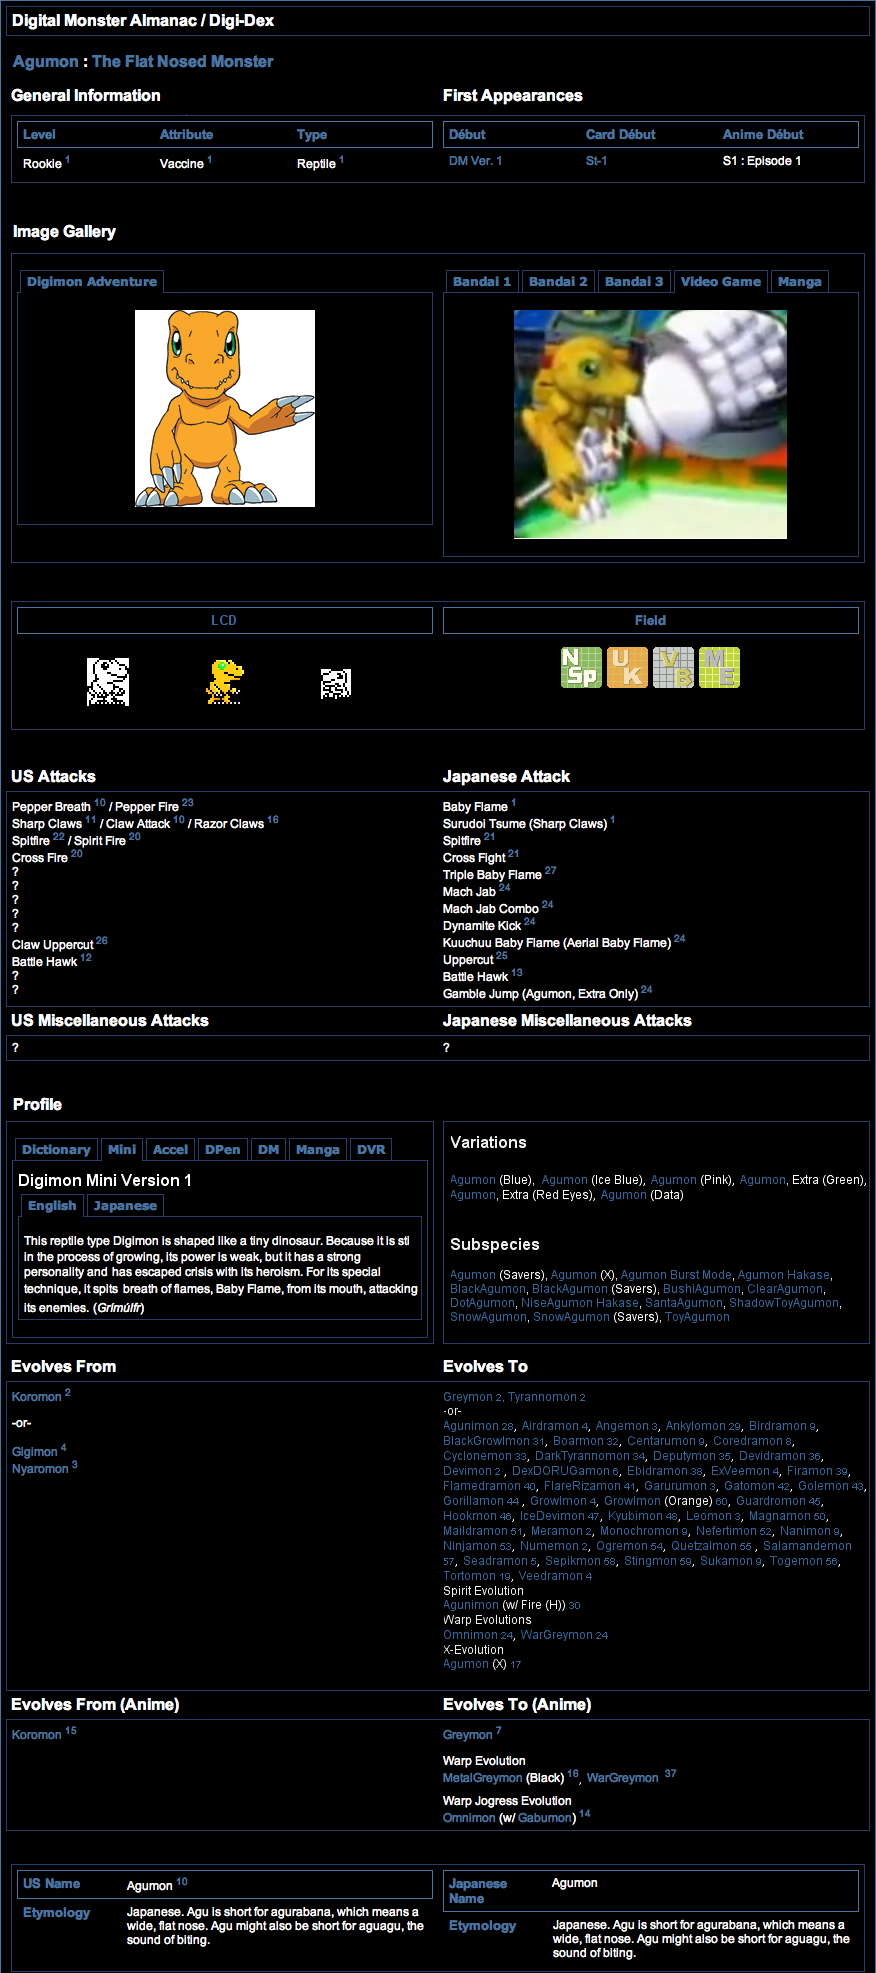876x1973 pixels.
Task: Open the Gigimon evolution link
Action: [x=35, y=1452]
